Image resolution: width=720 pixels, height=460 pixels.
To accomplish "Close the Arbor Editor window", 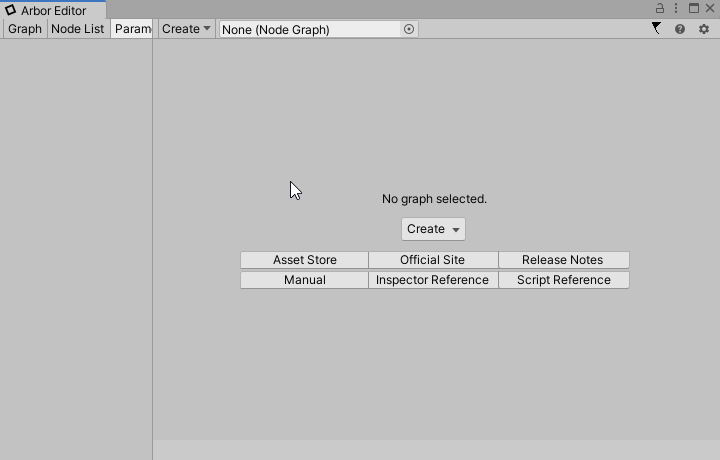I will pyautogui.click(x=710, y=9).
